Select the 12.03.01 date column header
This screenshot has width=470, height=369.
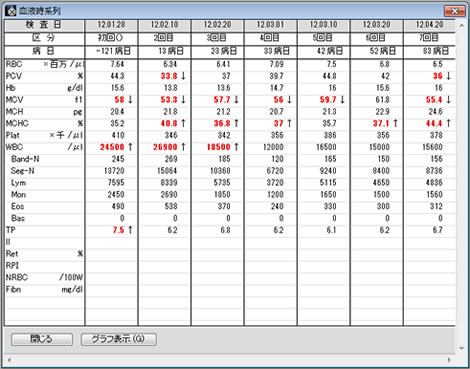click(x=270, y=25)
